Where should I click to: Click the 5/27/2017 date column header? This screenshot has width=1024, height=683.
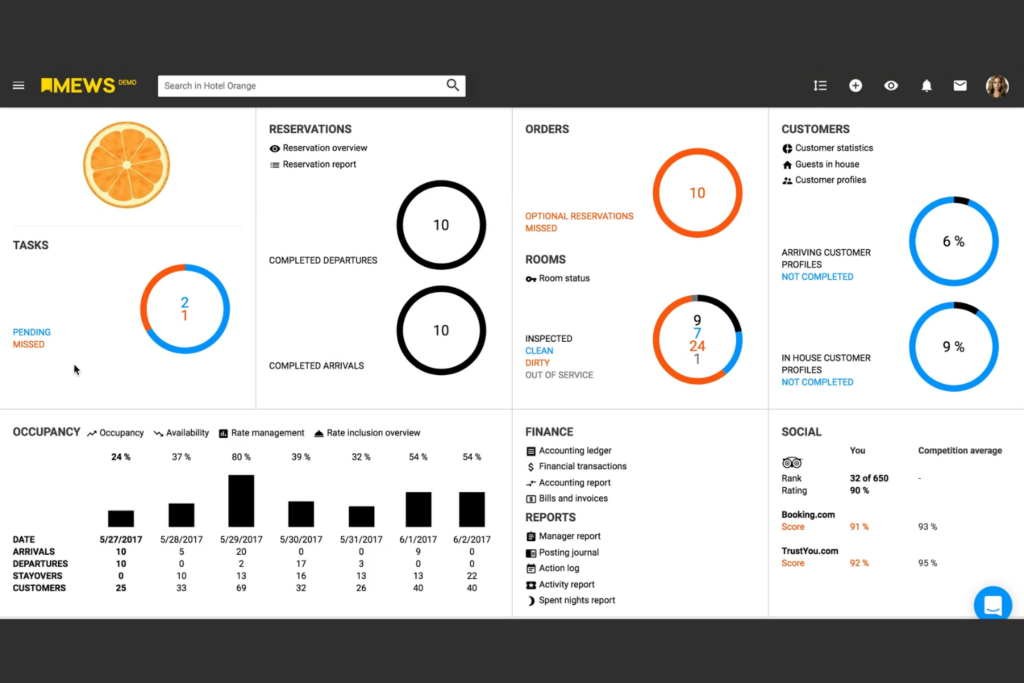coord(121,540)
